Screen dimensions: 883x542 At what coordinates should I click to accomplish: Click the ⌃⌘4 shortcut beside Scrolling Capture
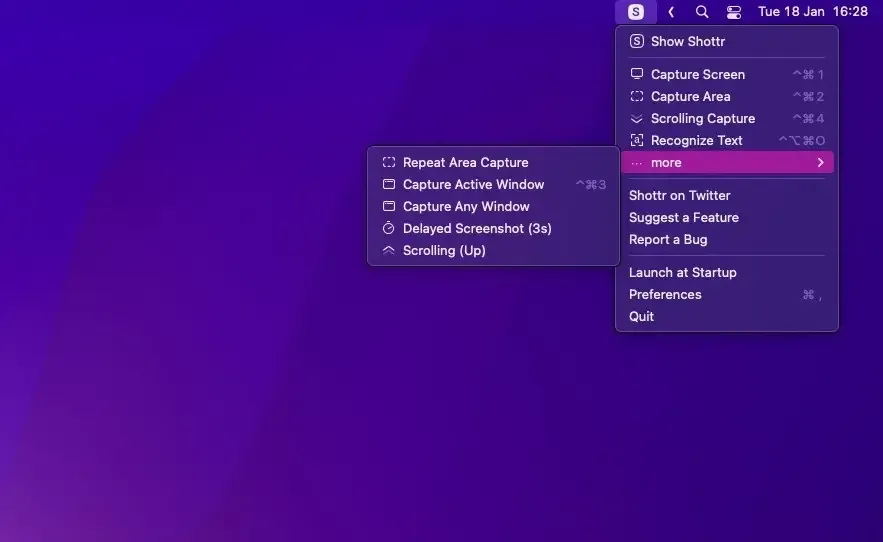[808, 118]
